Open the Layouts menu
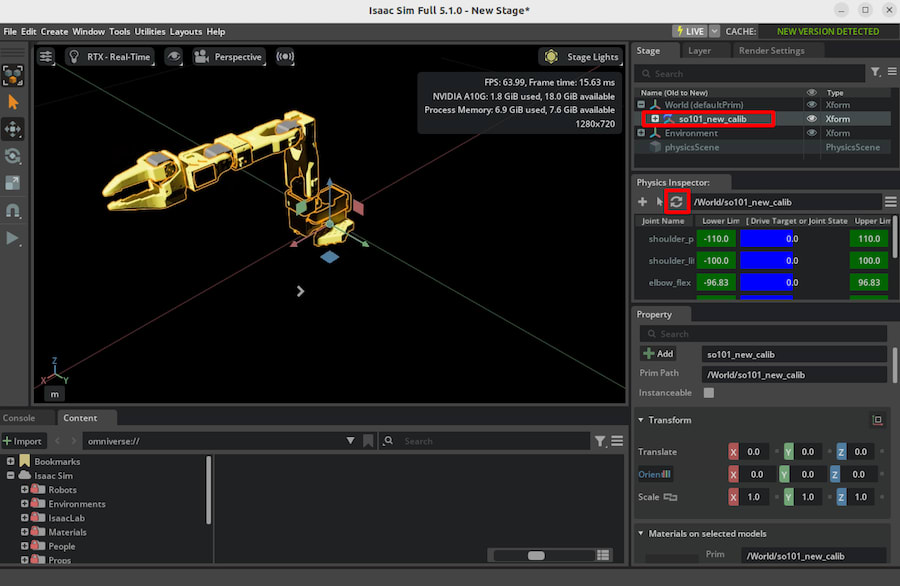 tap(185, 32)
